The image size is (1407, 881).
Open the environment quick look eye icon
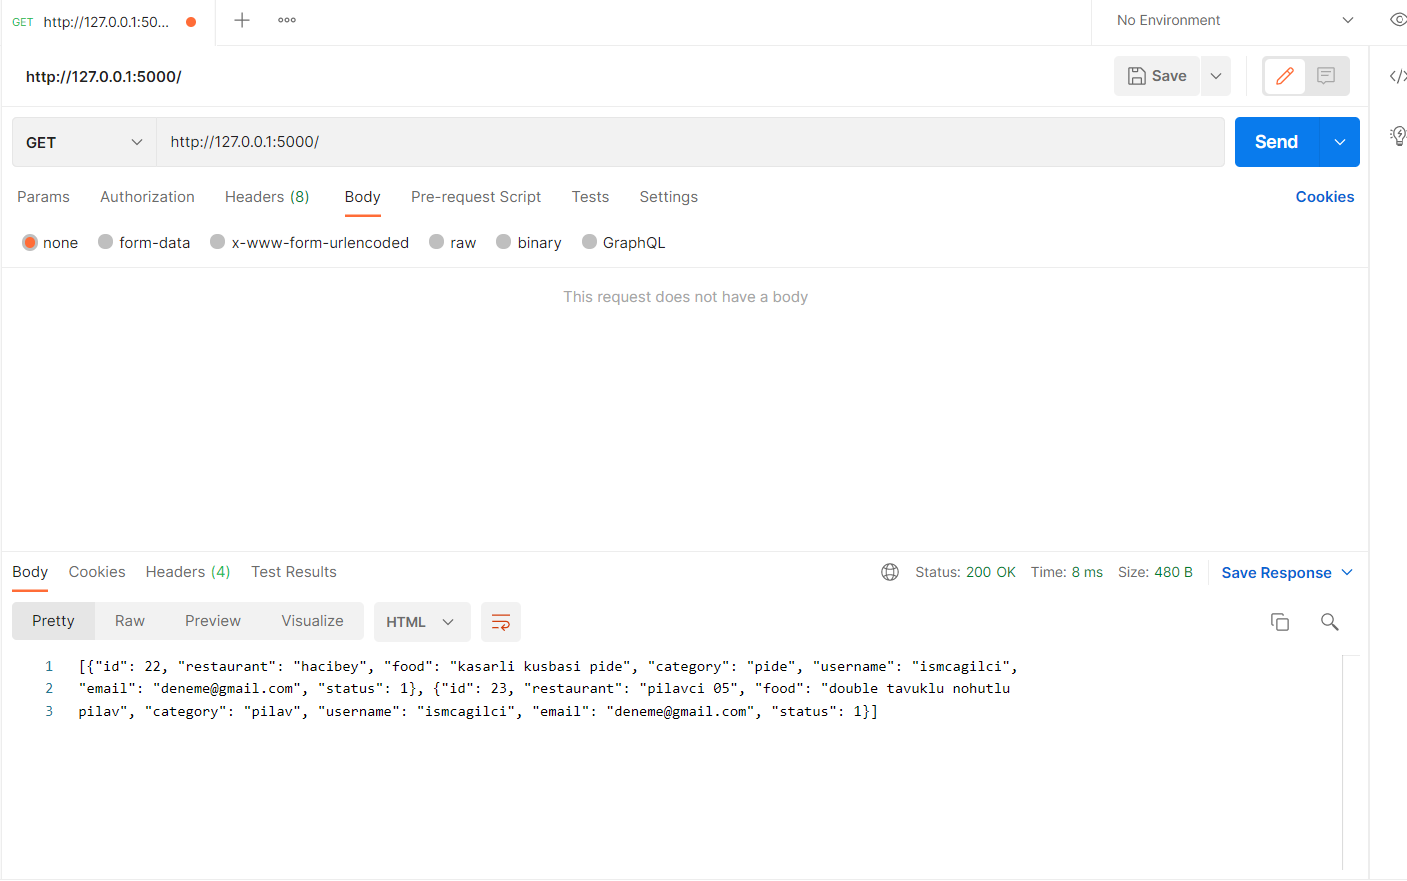click(1399, 20)
